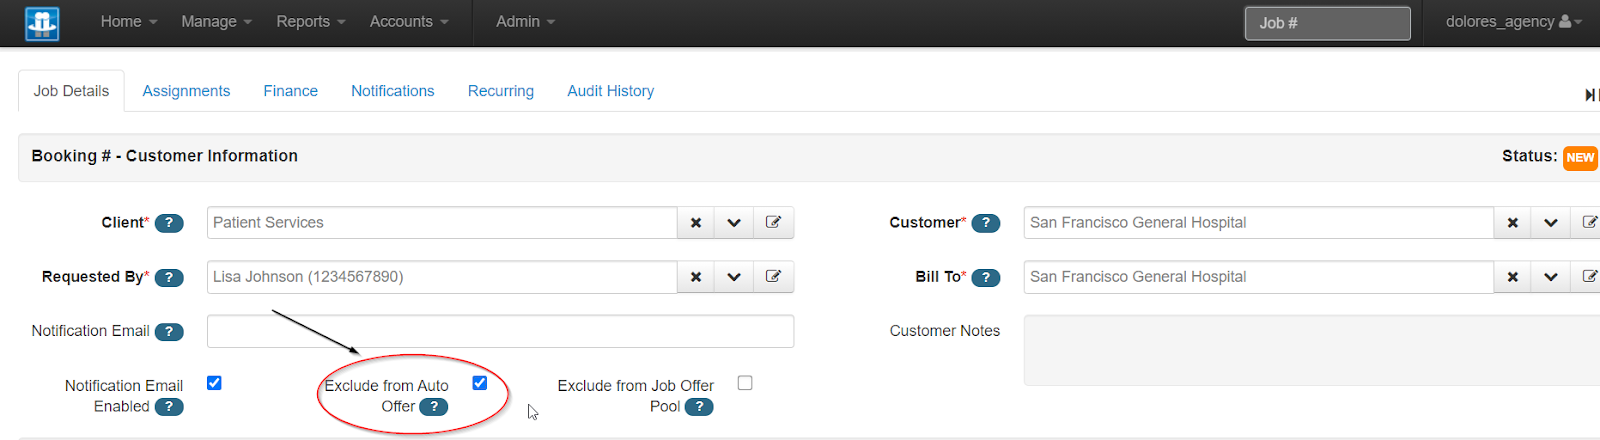This screenshot has width=1600, height=440.
Task: Click the skip-to-end icon at right
Action: coord(1590,95)
